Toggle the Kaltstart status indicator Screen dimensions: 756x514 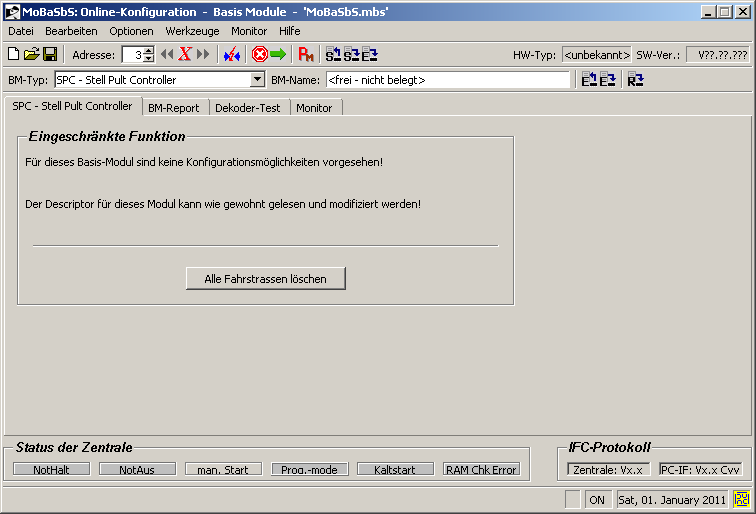coord(395,469)
